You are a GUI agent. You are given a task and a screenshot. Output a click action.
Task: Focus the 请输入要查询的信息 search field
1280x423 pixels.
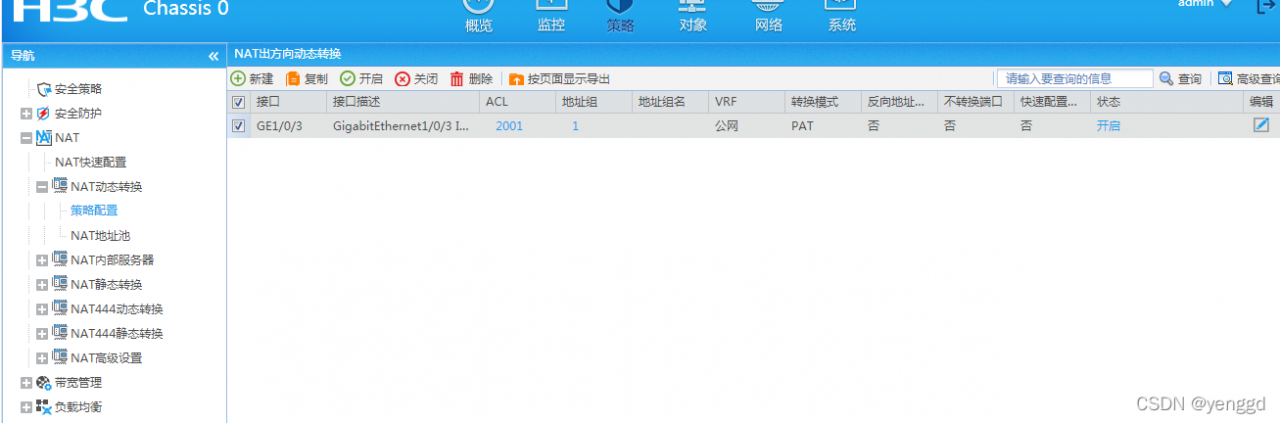tap(1075, 79)
